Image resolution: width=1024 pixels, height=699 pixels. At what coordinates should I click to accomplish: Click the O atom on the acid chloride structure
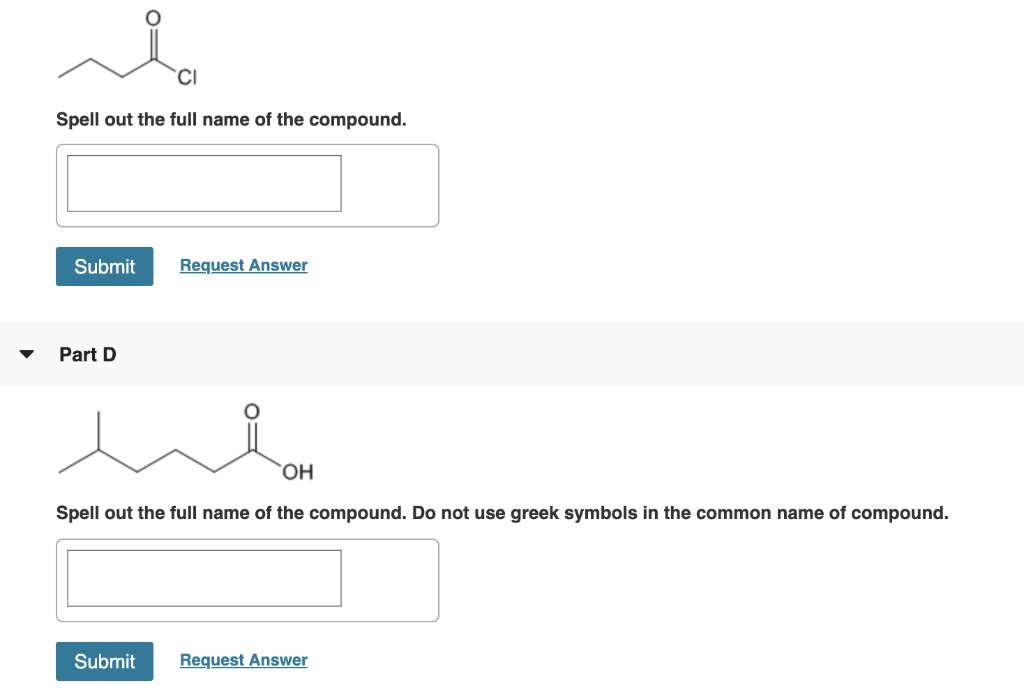(x=152, y=16)
